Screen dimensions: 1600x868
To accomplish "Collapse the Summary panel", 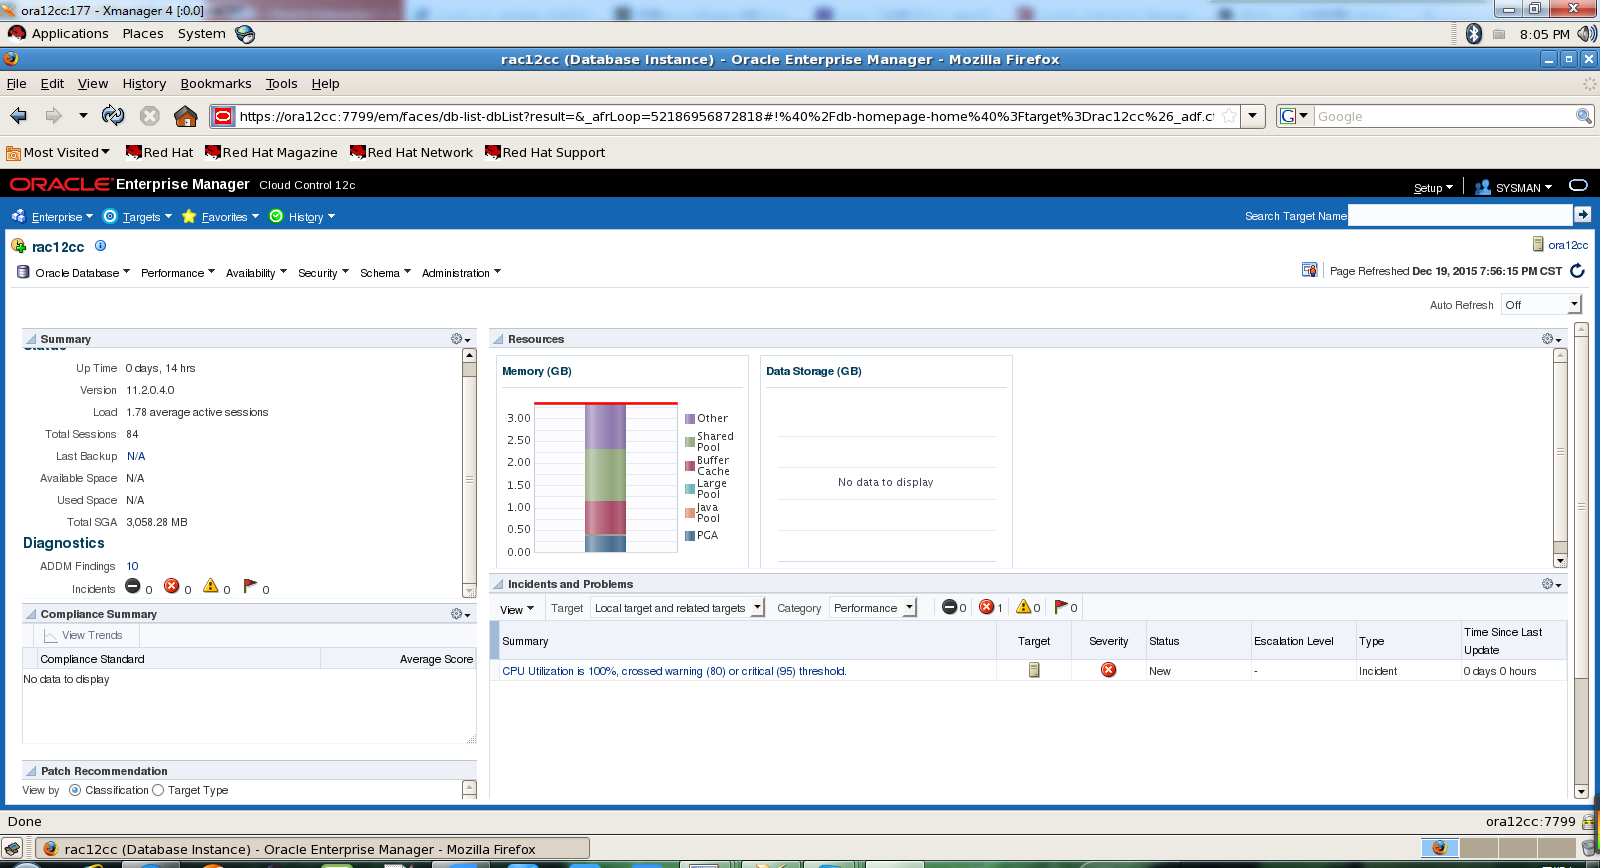I will click(x=30, y=340).
